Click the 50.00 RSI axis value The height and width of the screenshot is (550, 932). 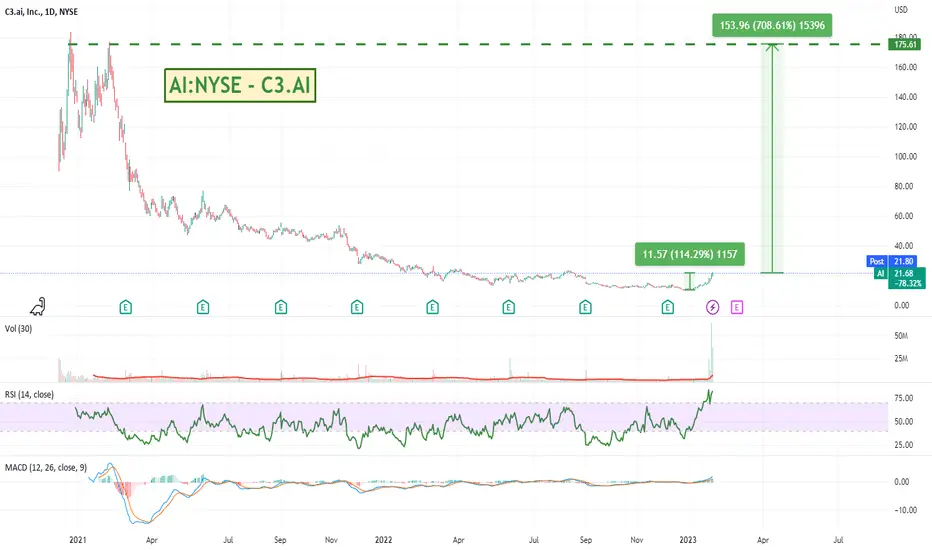click(x=903, y=422)
